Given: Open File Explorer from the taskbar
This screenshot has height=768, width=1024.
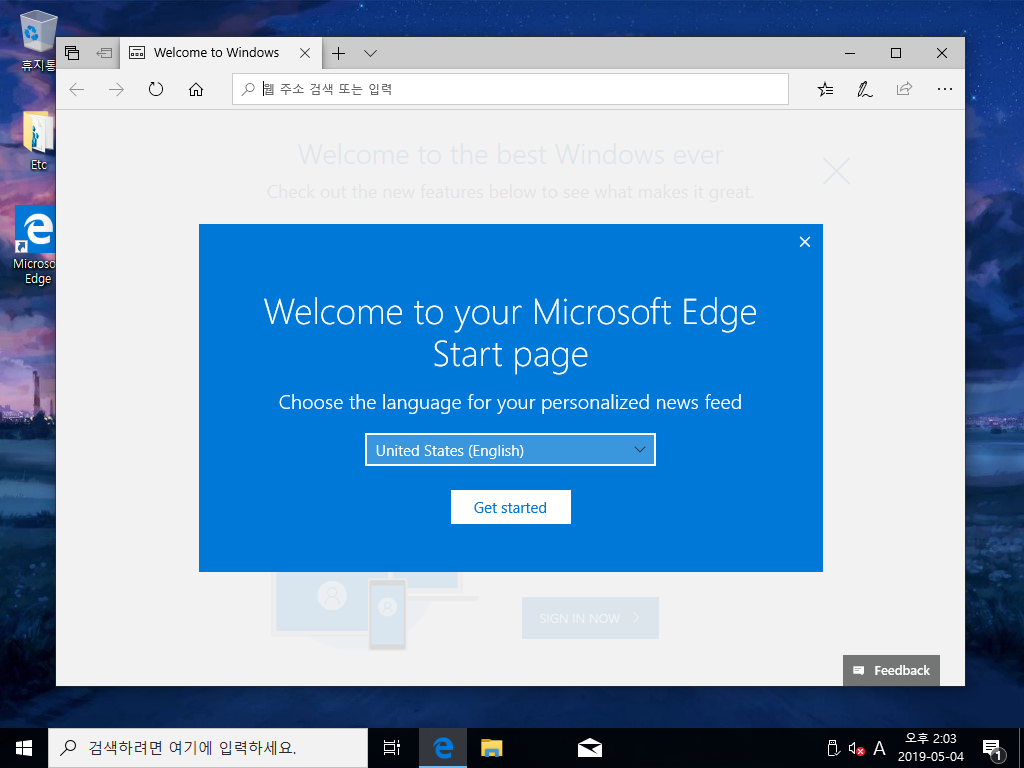Looking at the screenshot, I should [491, 748].
